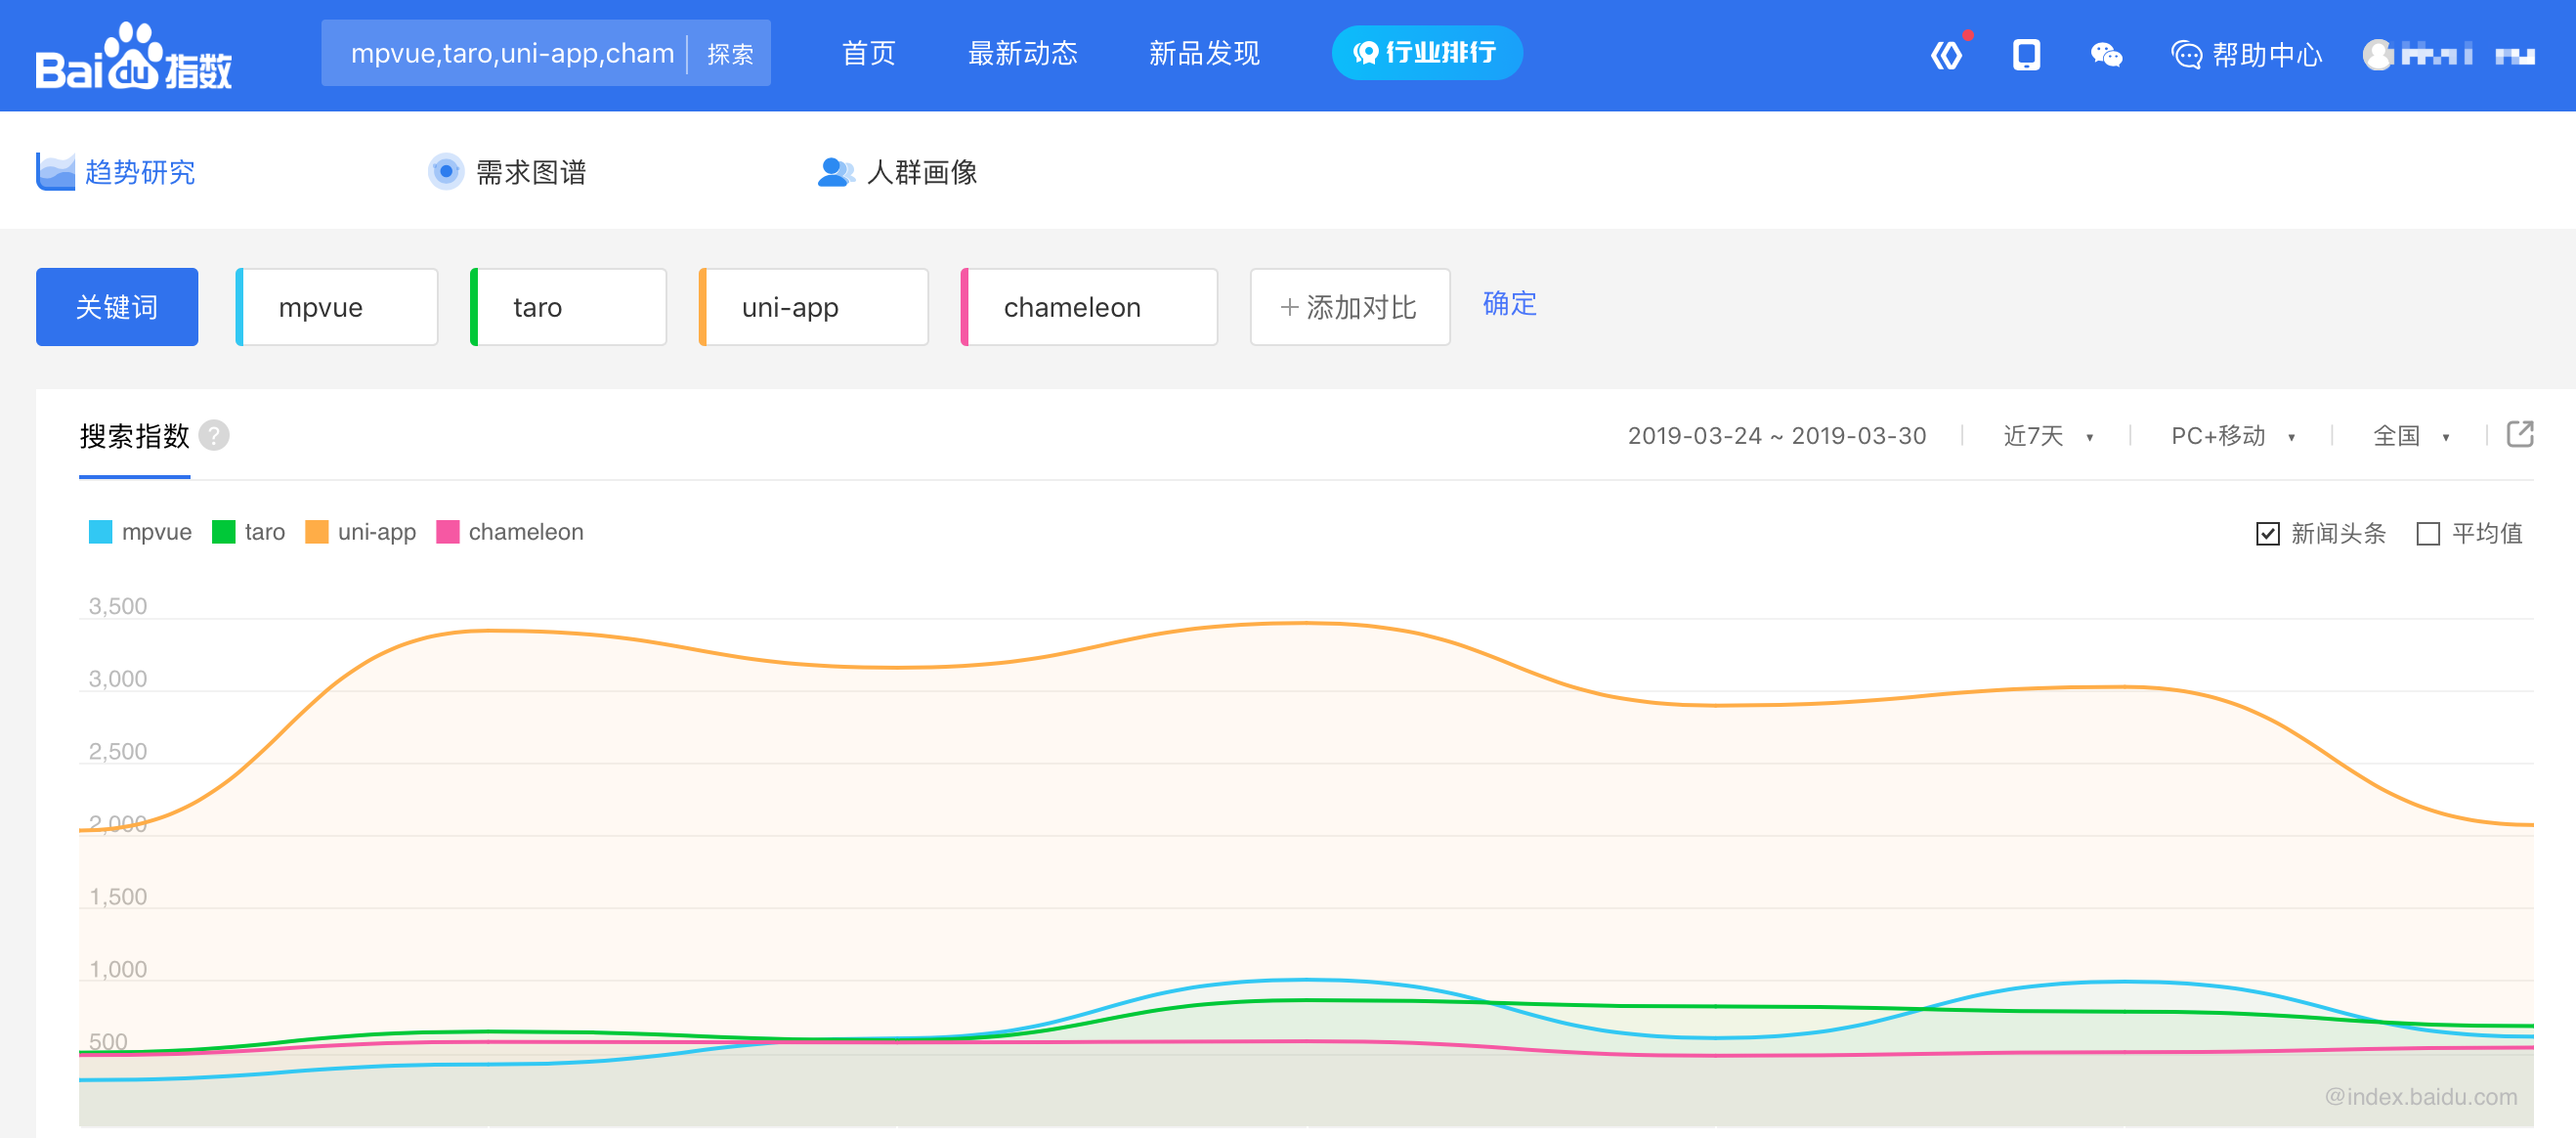
Task: Uncheck the 新闻头条 checkbox
Action: [2267, 533]
